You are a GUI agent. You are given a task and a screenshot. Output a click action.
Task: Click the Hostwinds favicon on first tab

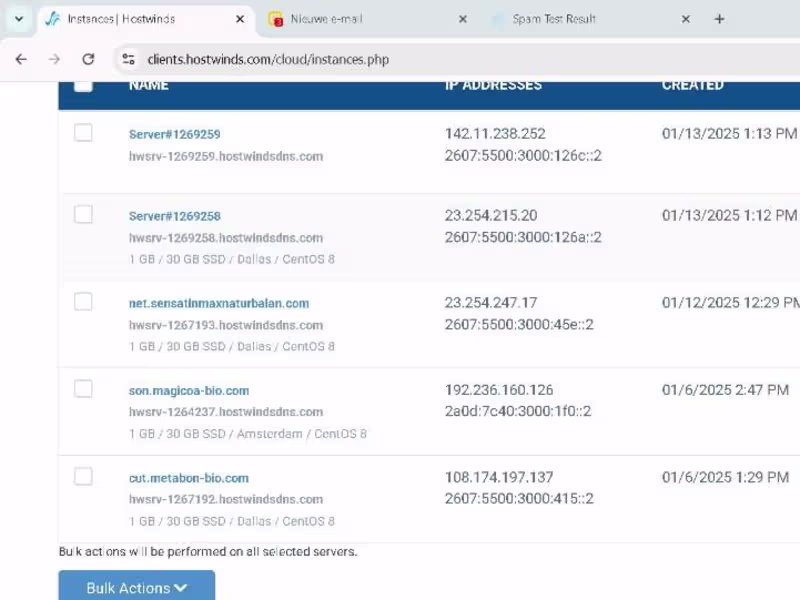52,19
